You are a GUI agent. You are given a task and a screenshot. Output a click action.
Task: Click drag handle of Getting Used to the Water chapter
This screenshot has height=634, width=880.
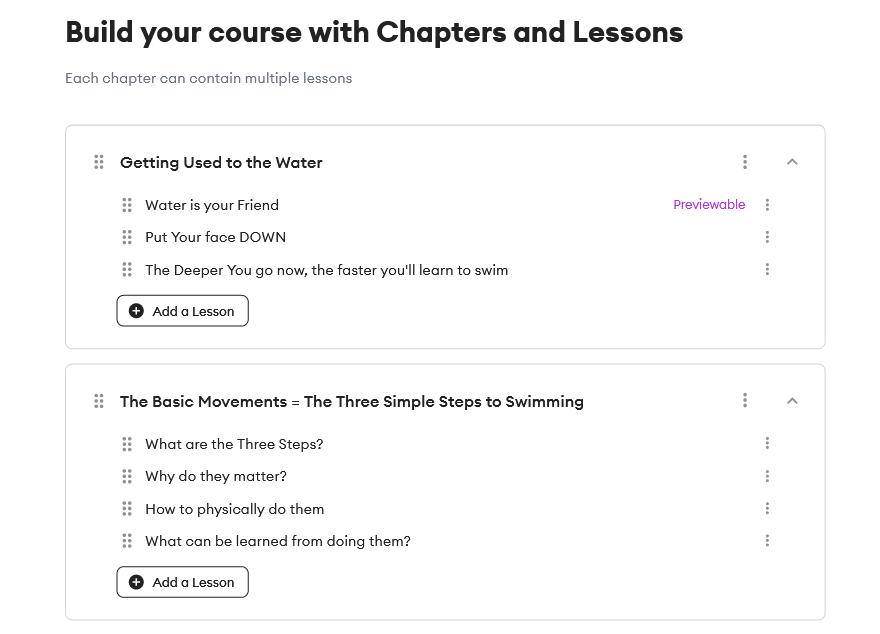tap(99, 162)
